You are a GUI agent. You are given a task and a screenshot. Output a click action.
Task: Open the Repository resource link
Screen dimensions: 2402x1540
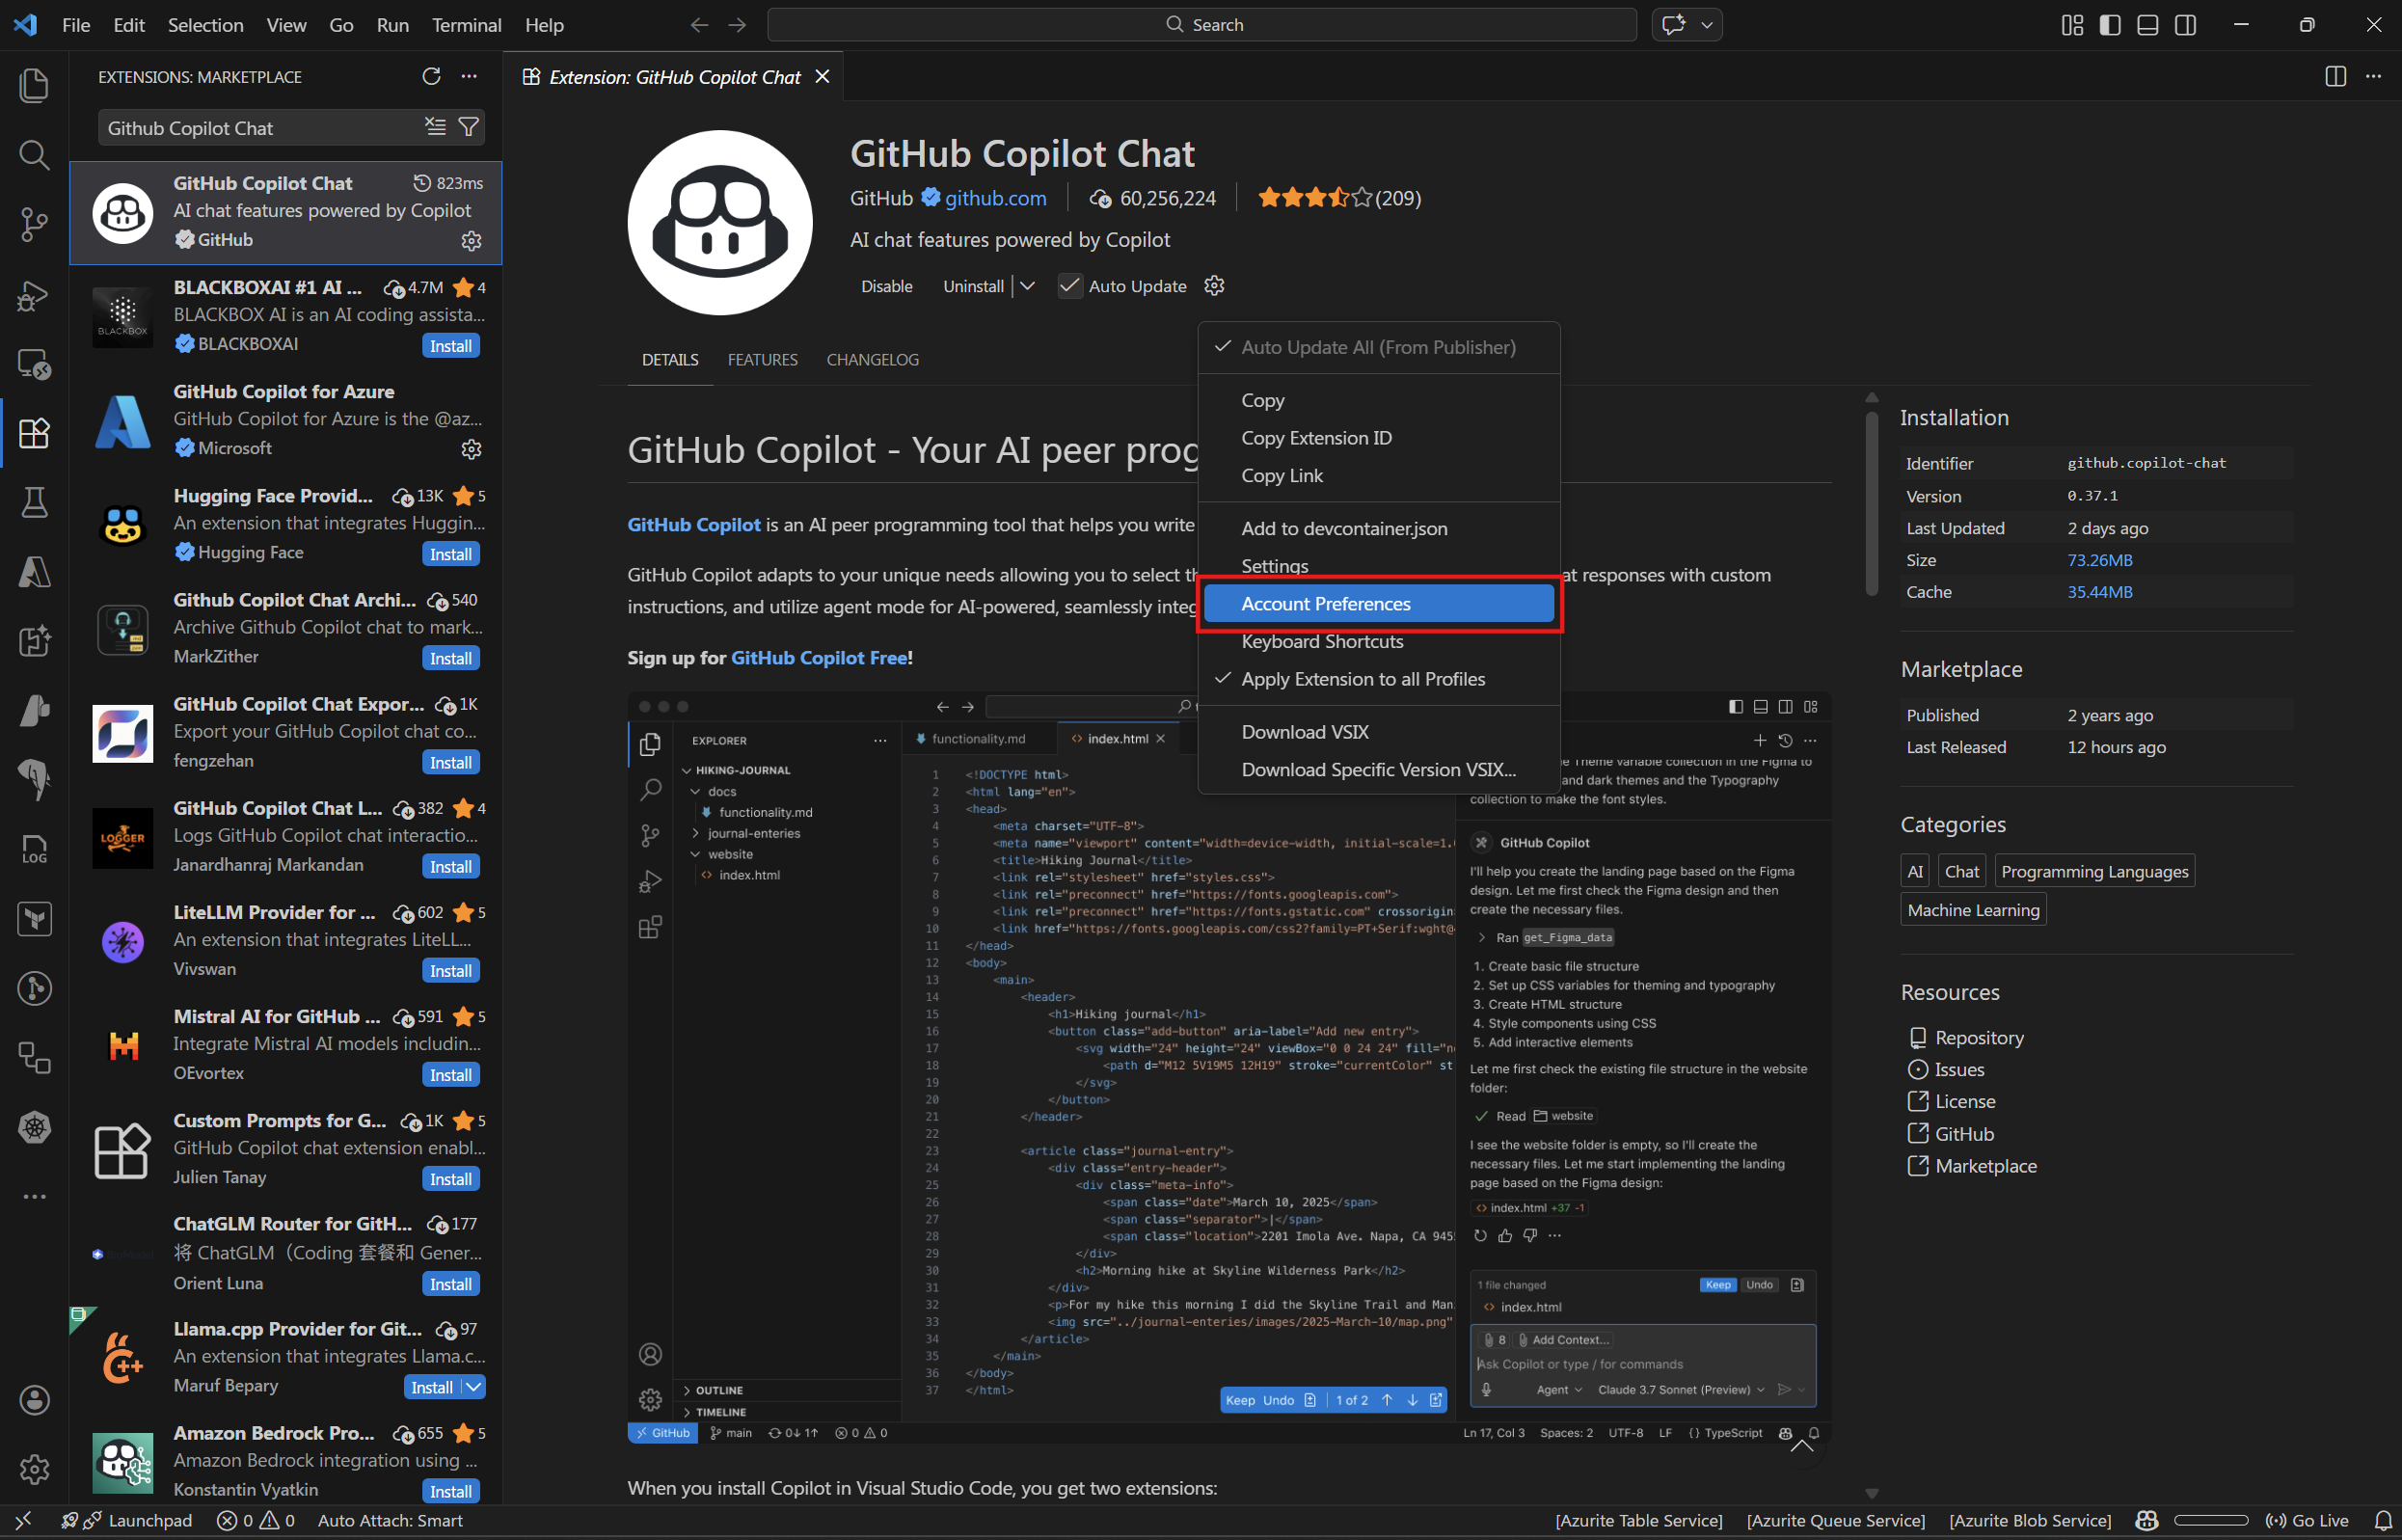(x=1978, y=1038)
